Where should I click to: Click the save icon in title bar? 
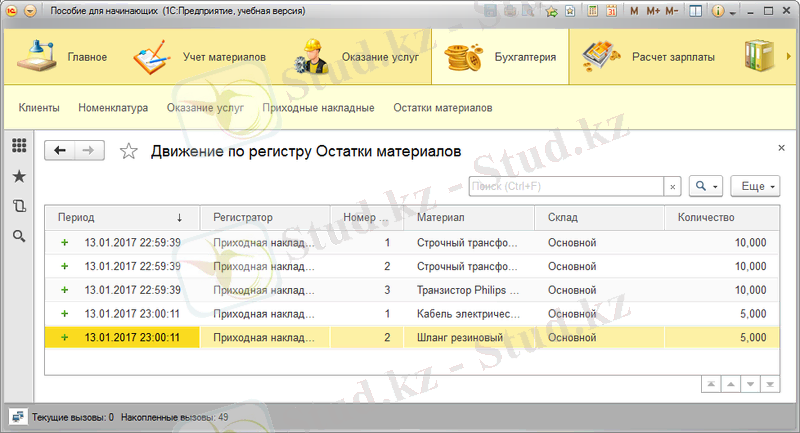pyautogui.click(x=490, y=11)
